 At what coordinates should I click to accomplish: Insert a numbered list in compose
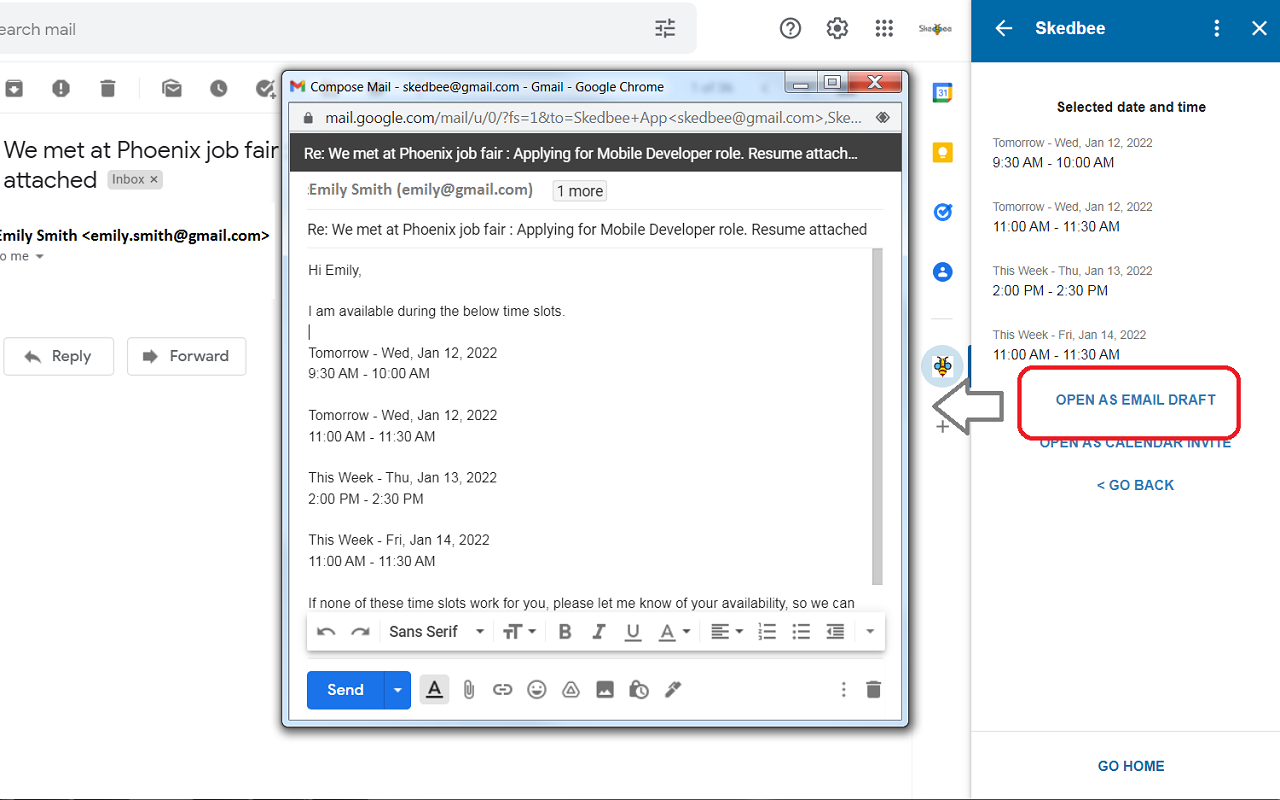pyautogui.click(x=767, y=632)
